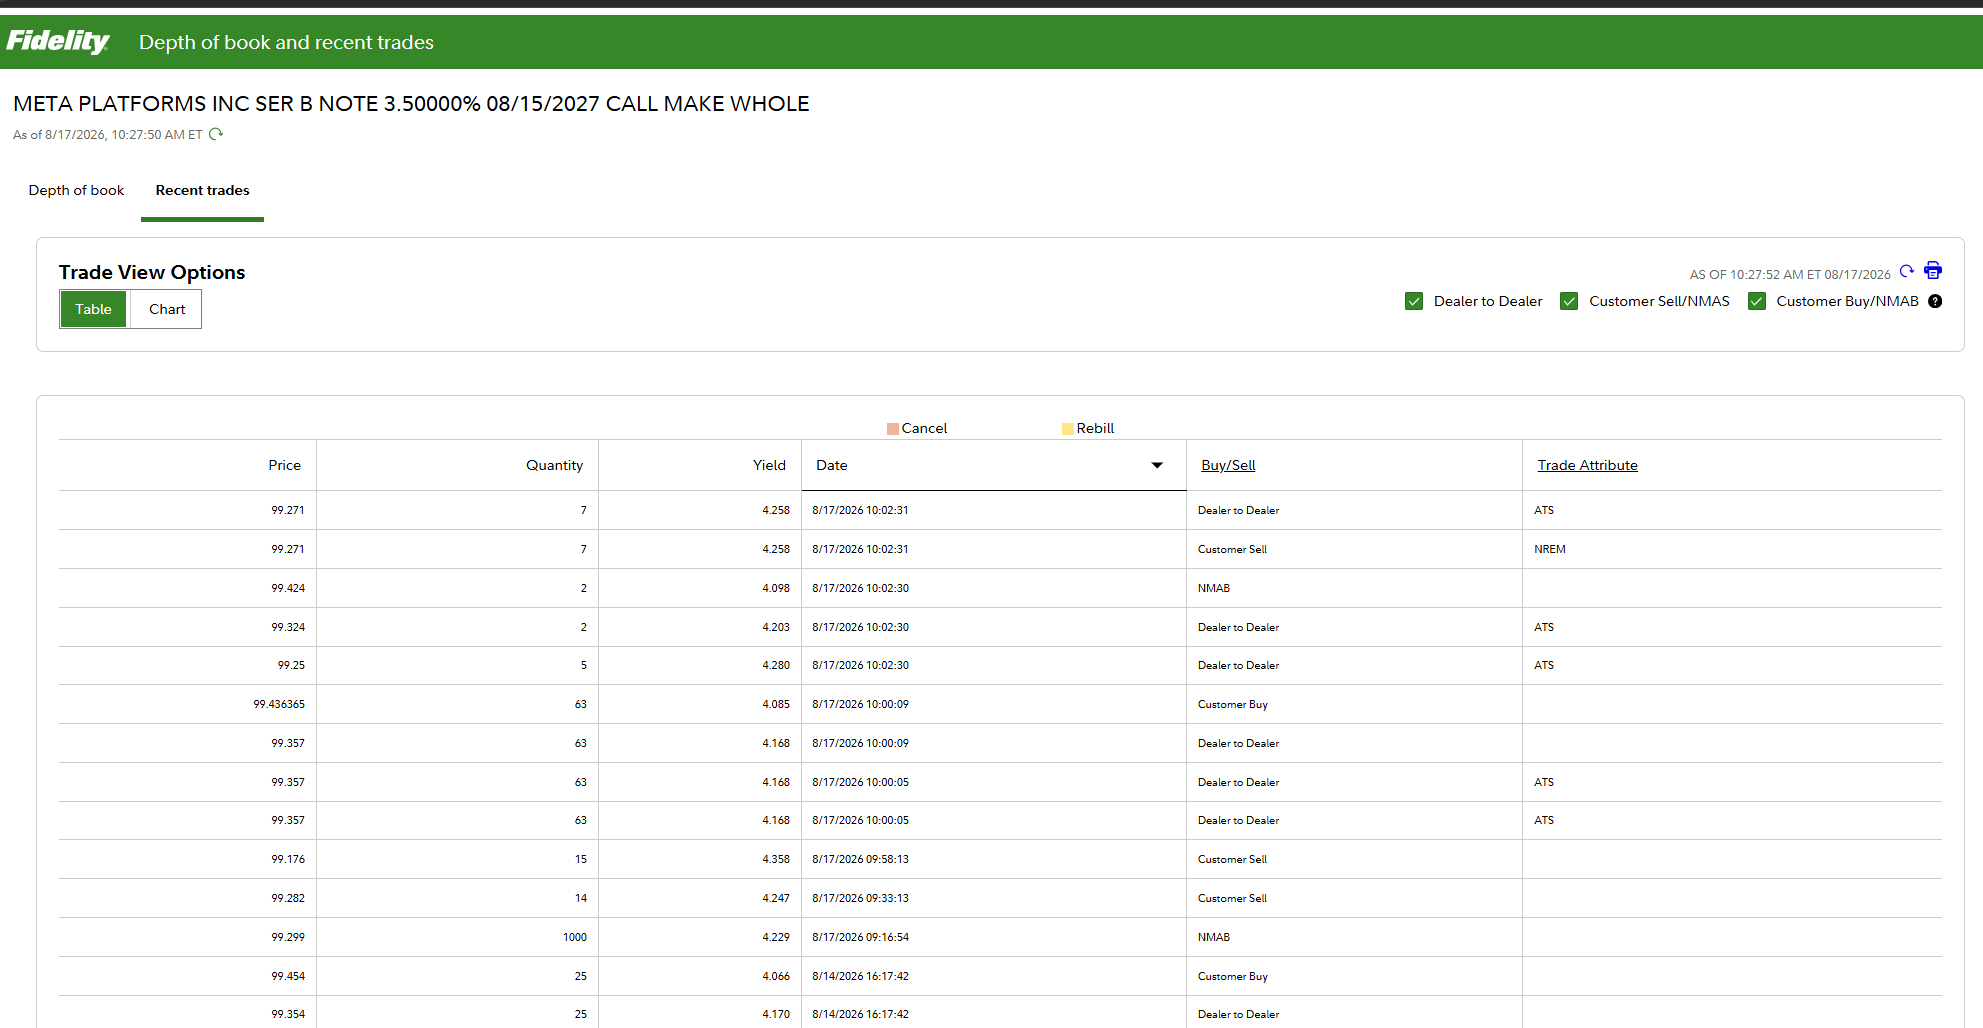Sort by the Buy/Sell column link
Screen dimensions: 1983x1028
[x=1228, y=465]
